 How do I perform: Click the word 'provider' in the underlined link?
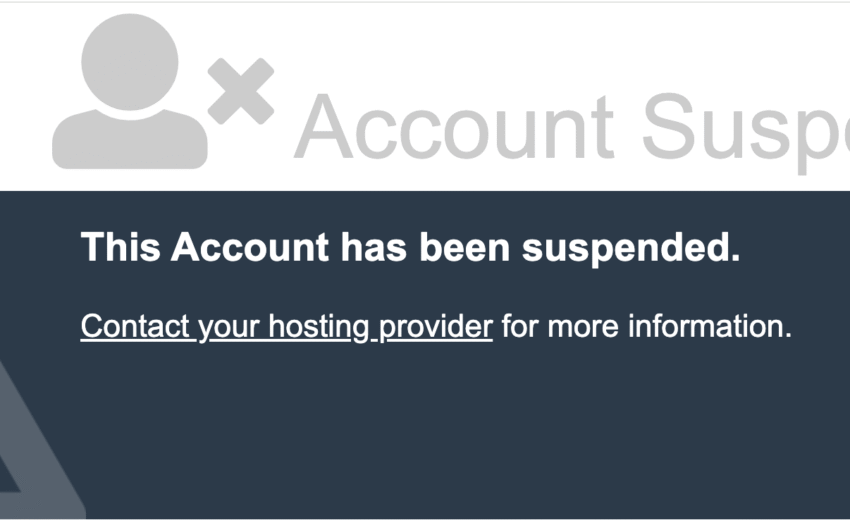click(x=436, y=327)
